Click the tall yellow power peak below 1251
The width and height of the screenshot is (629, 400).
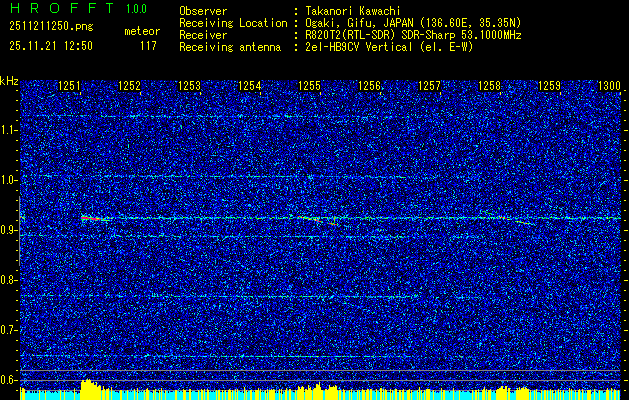[90, 389]
